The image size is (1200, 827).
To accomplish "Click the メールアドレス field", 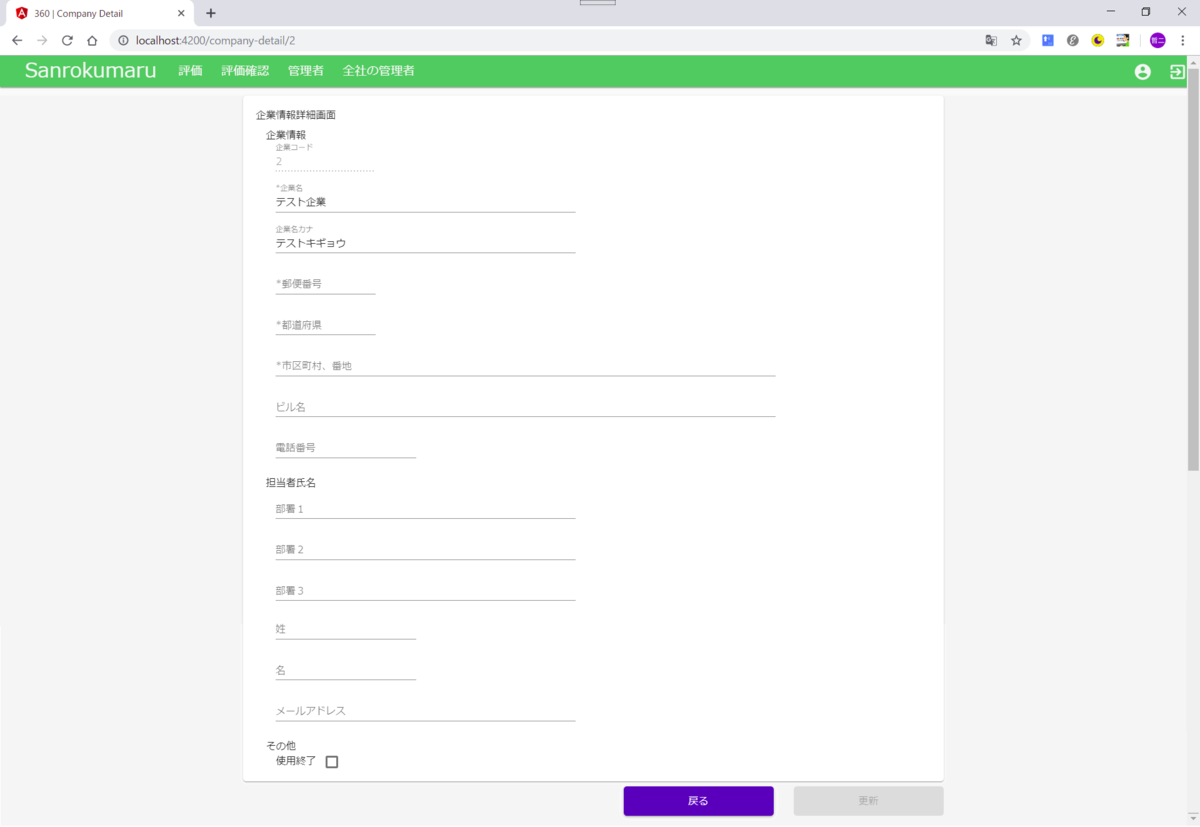I will 426,711.
